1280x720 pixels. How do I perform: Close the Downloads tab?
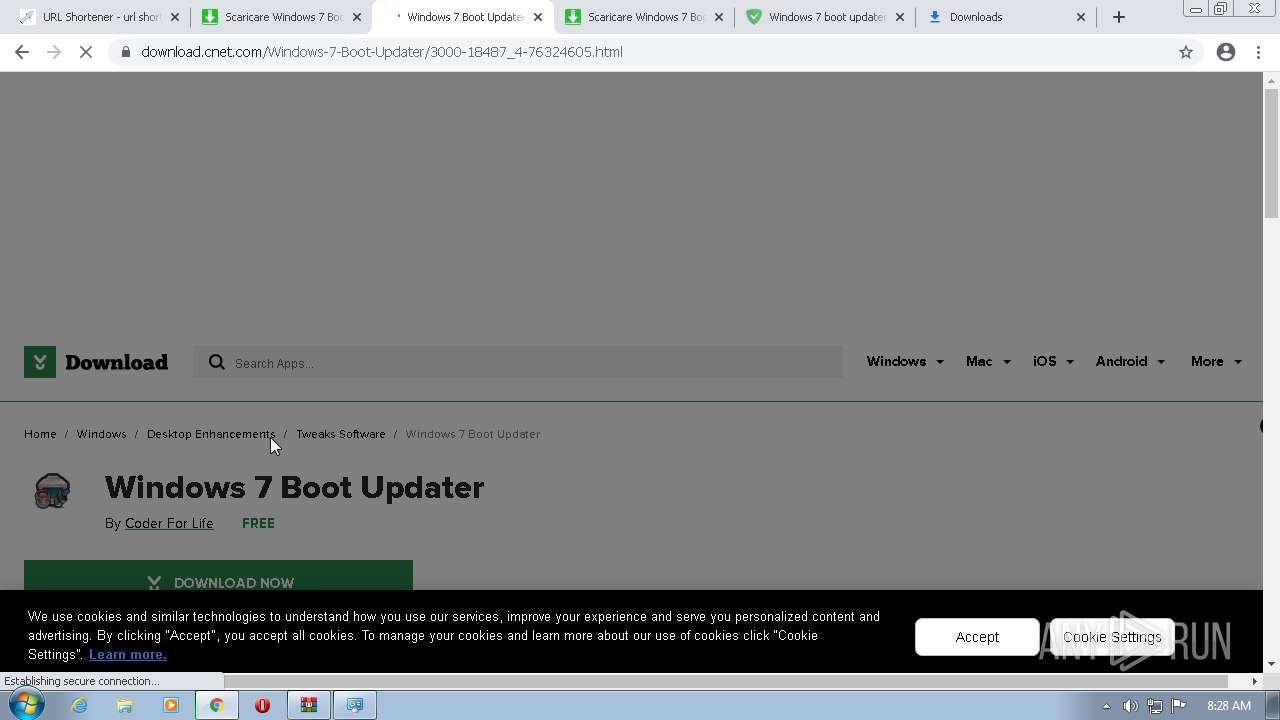(x=1081, y=17)
